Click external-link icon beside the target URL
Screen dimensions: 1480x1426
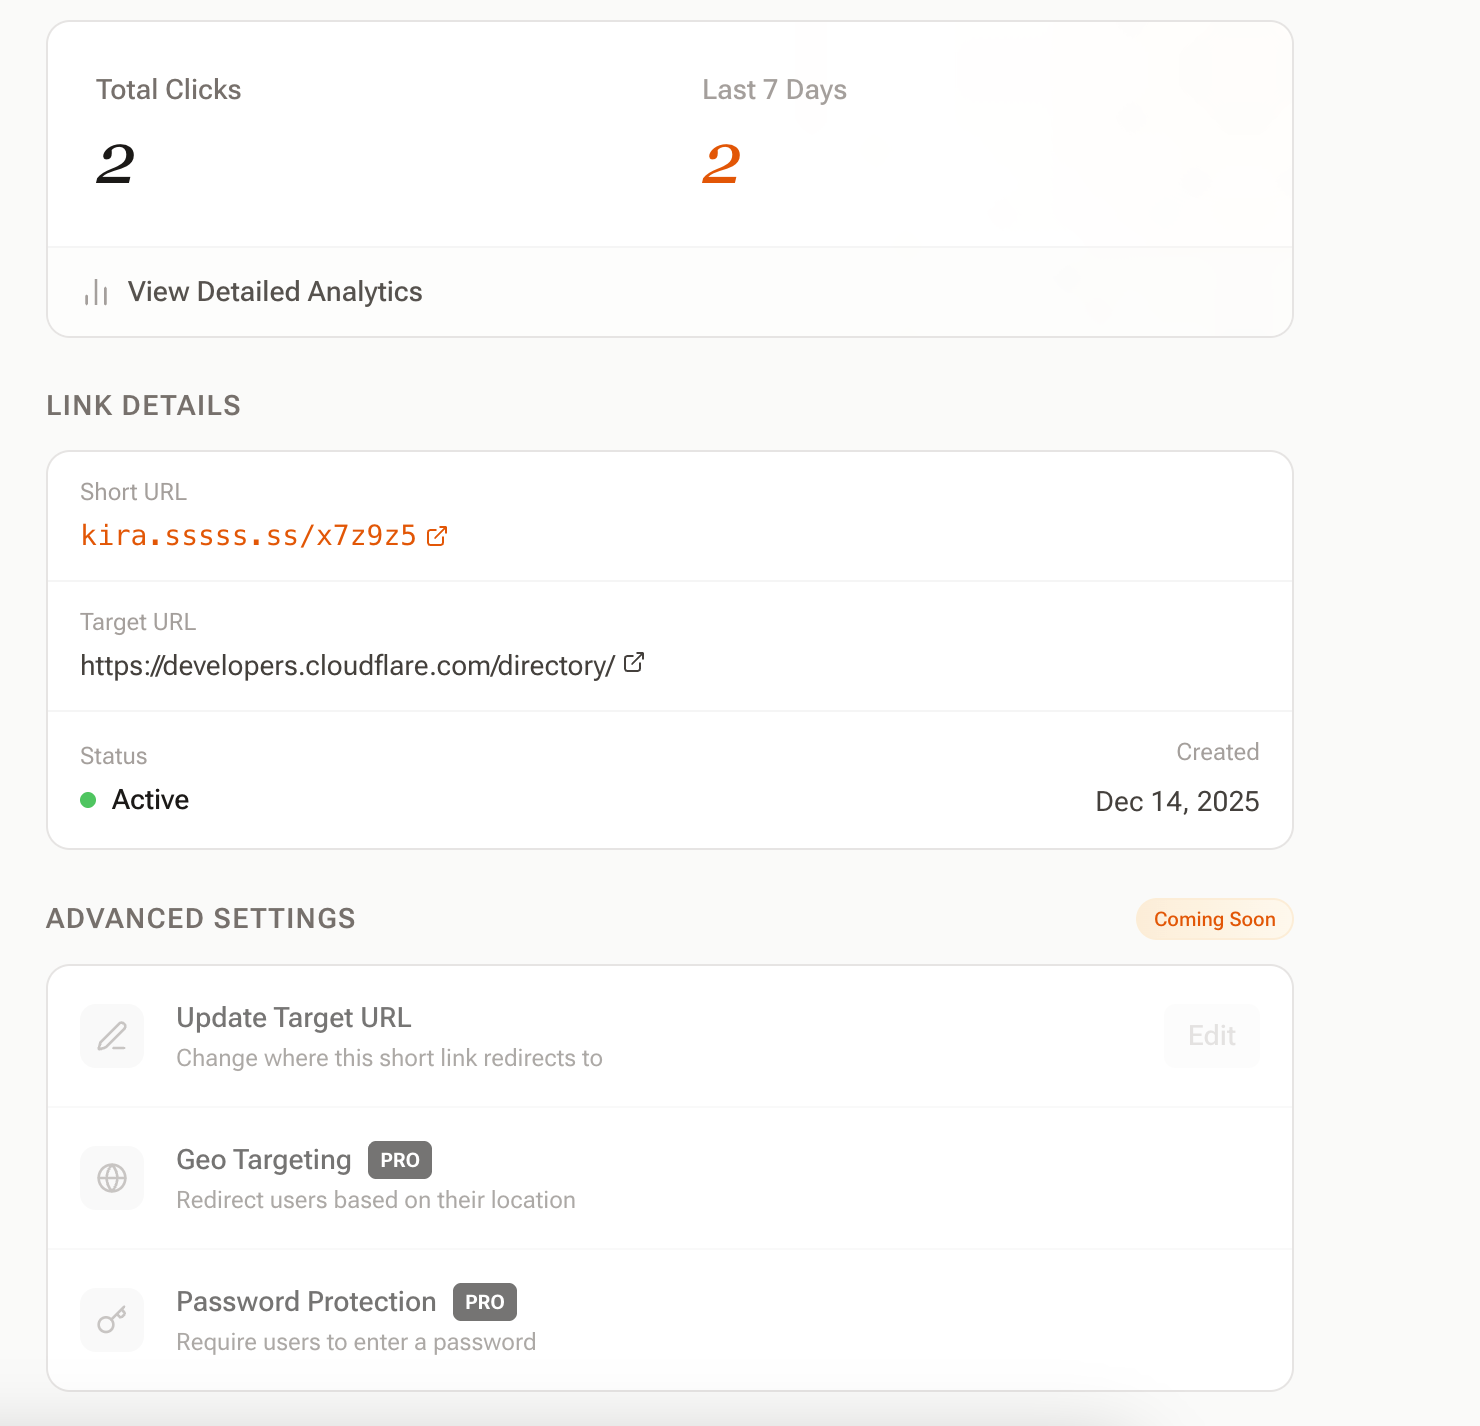(634, 663)
